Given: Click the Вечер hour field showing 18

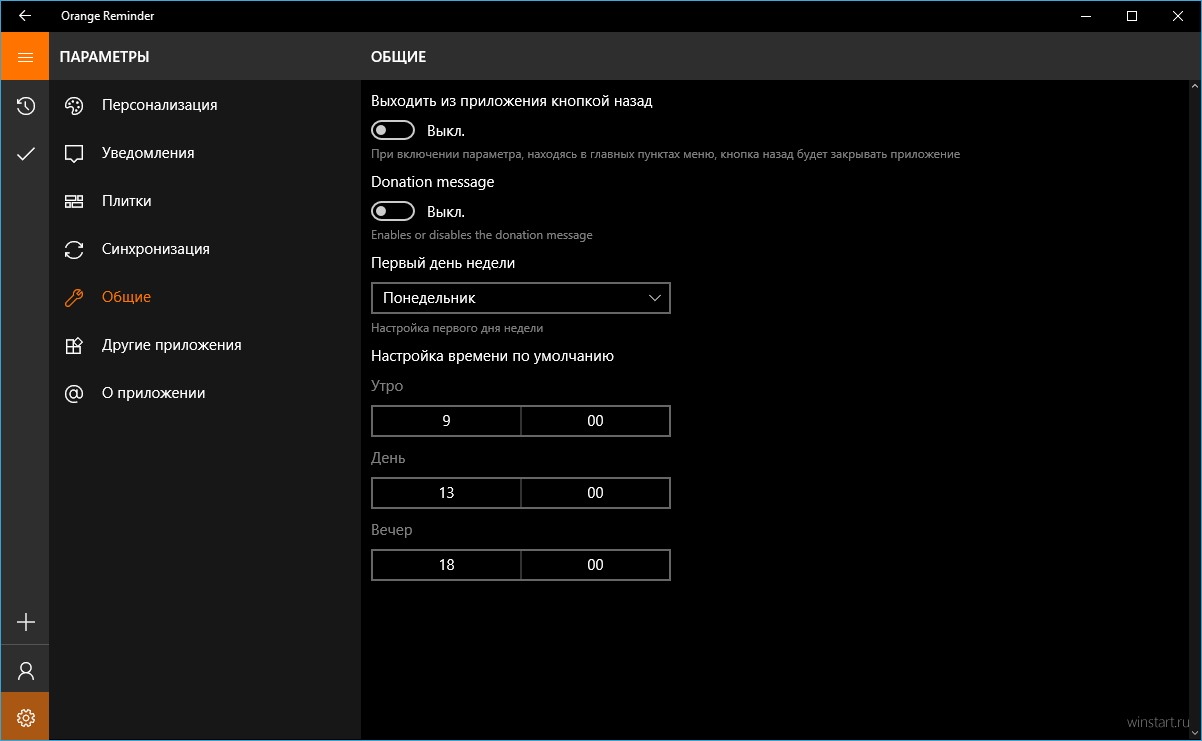Looking at the screenshot, I should (x=446, y=565).
